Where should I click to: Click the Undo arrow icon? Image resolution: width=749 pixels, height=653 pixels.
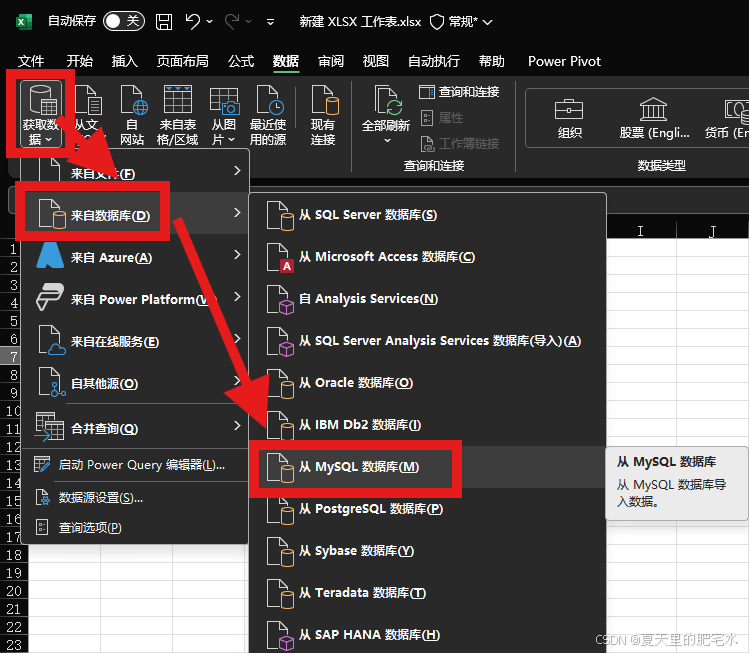(193, 21)
